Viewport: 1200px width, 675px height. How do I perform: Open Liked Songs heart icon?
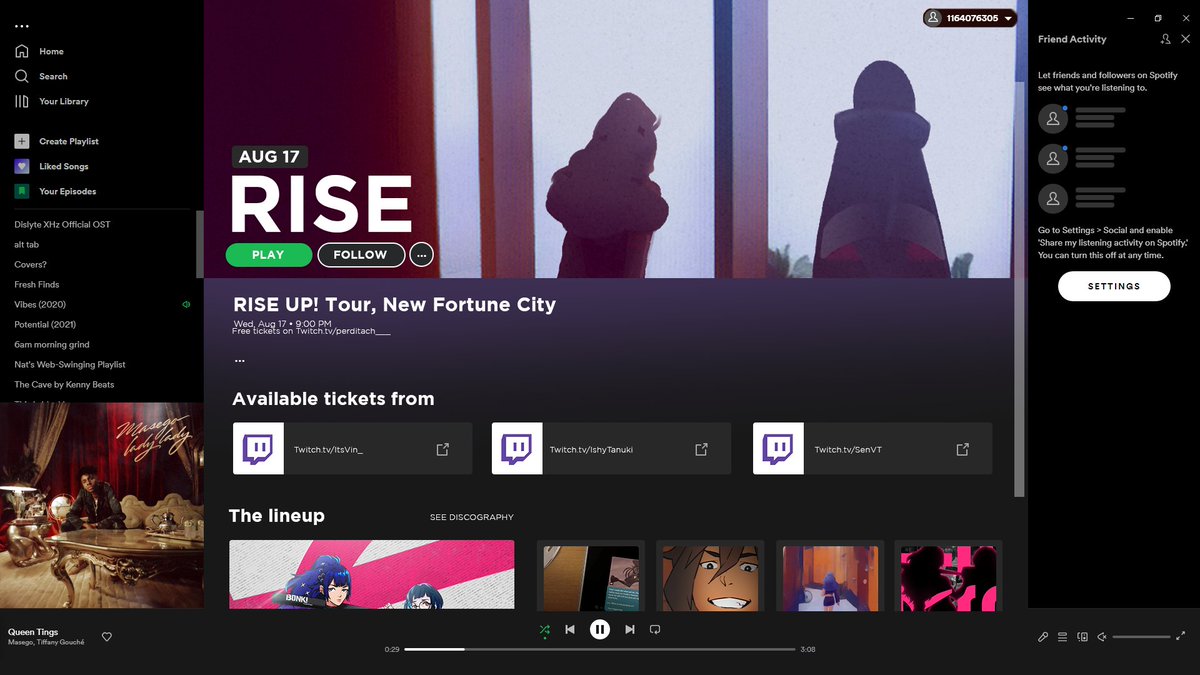[x=22, y=166]
